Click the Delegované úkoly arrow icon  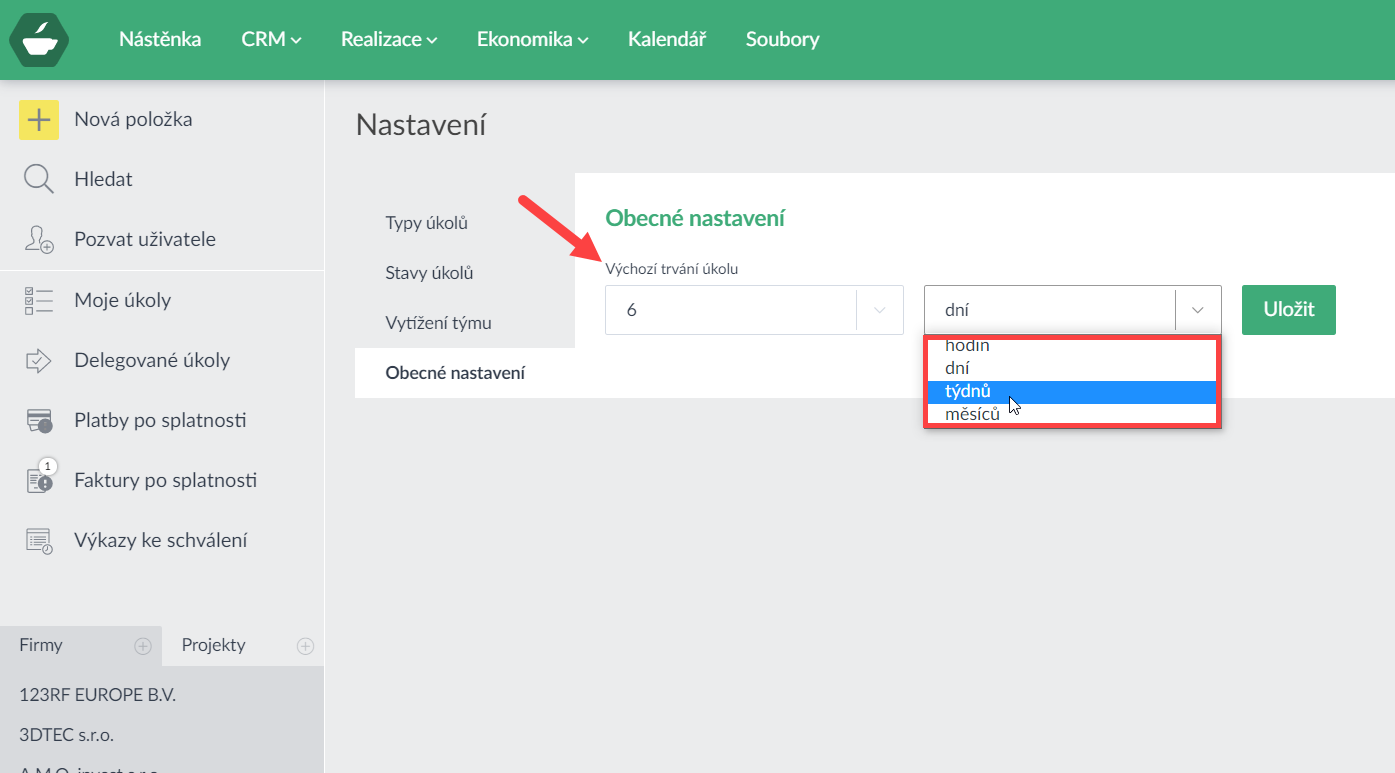coord(39,360)
